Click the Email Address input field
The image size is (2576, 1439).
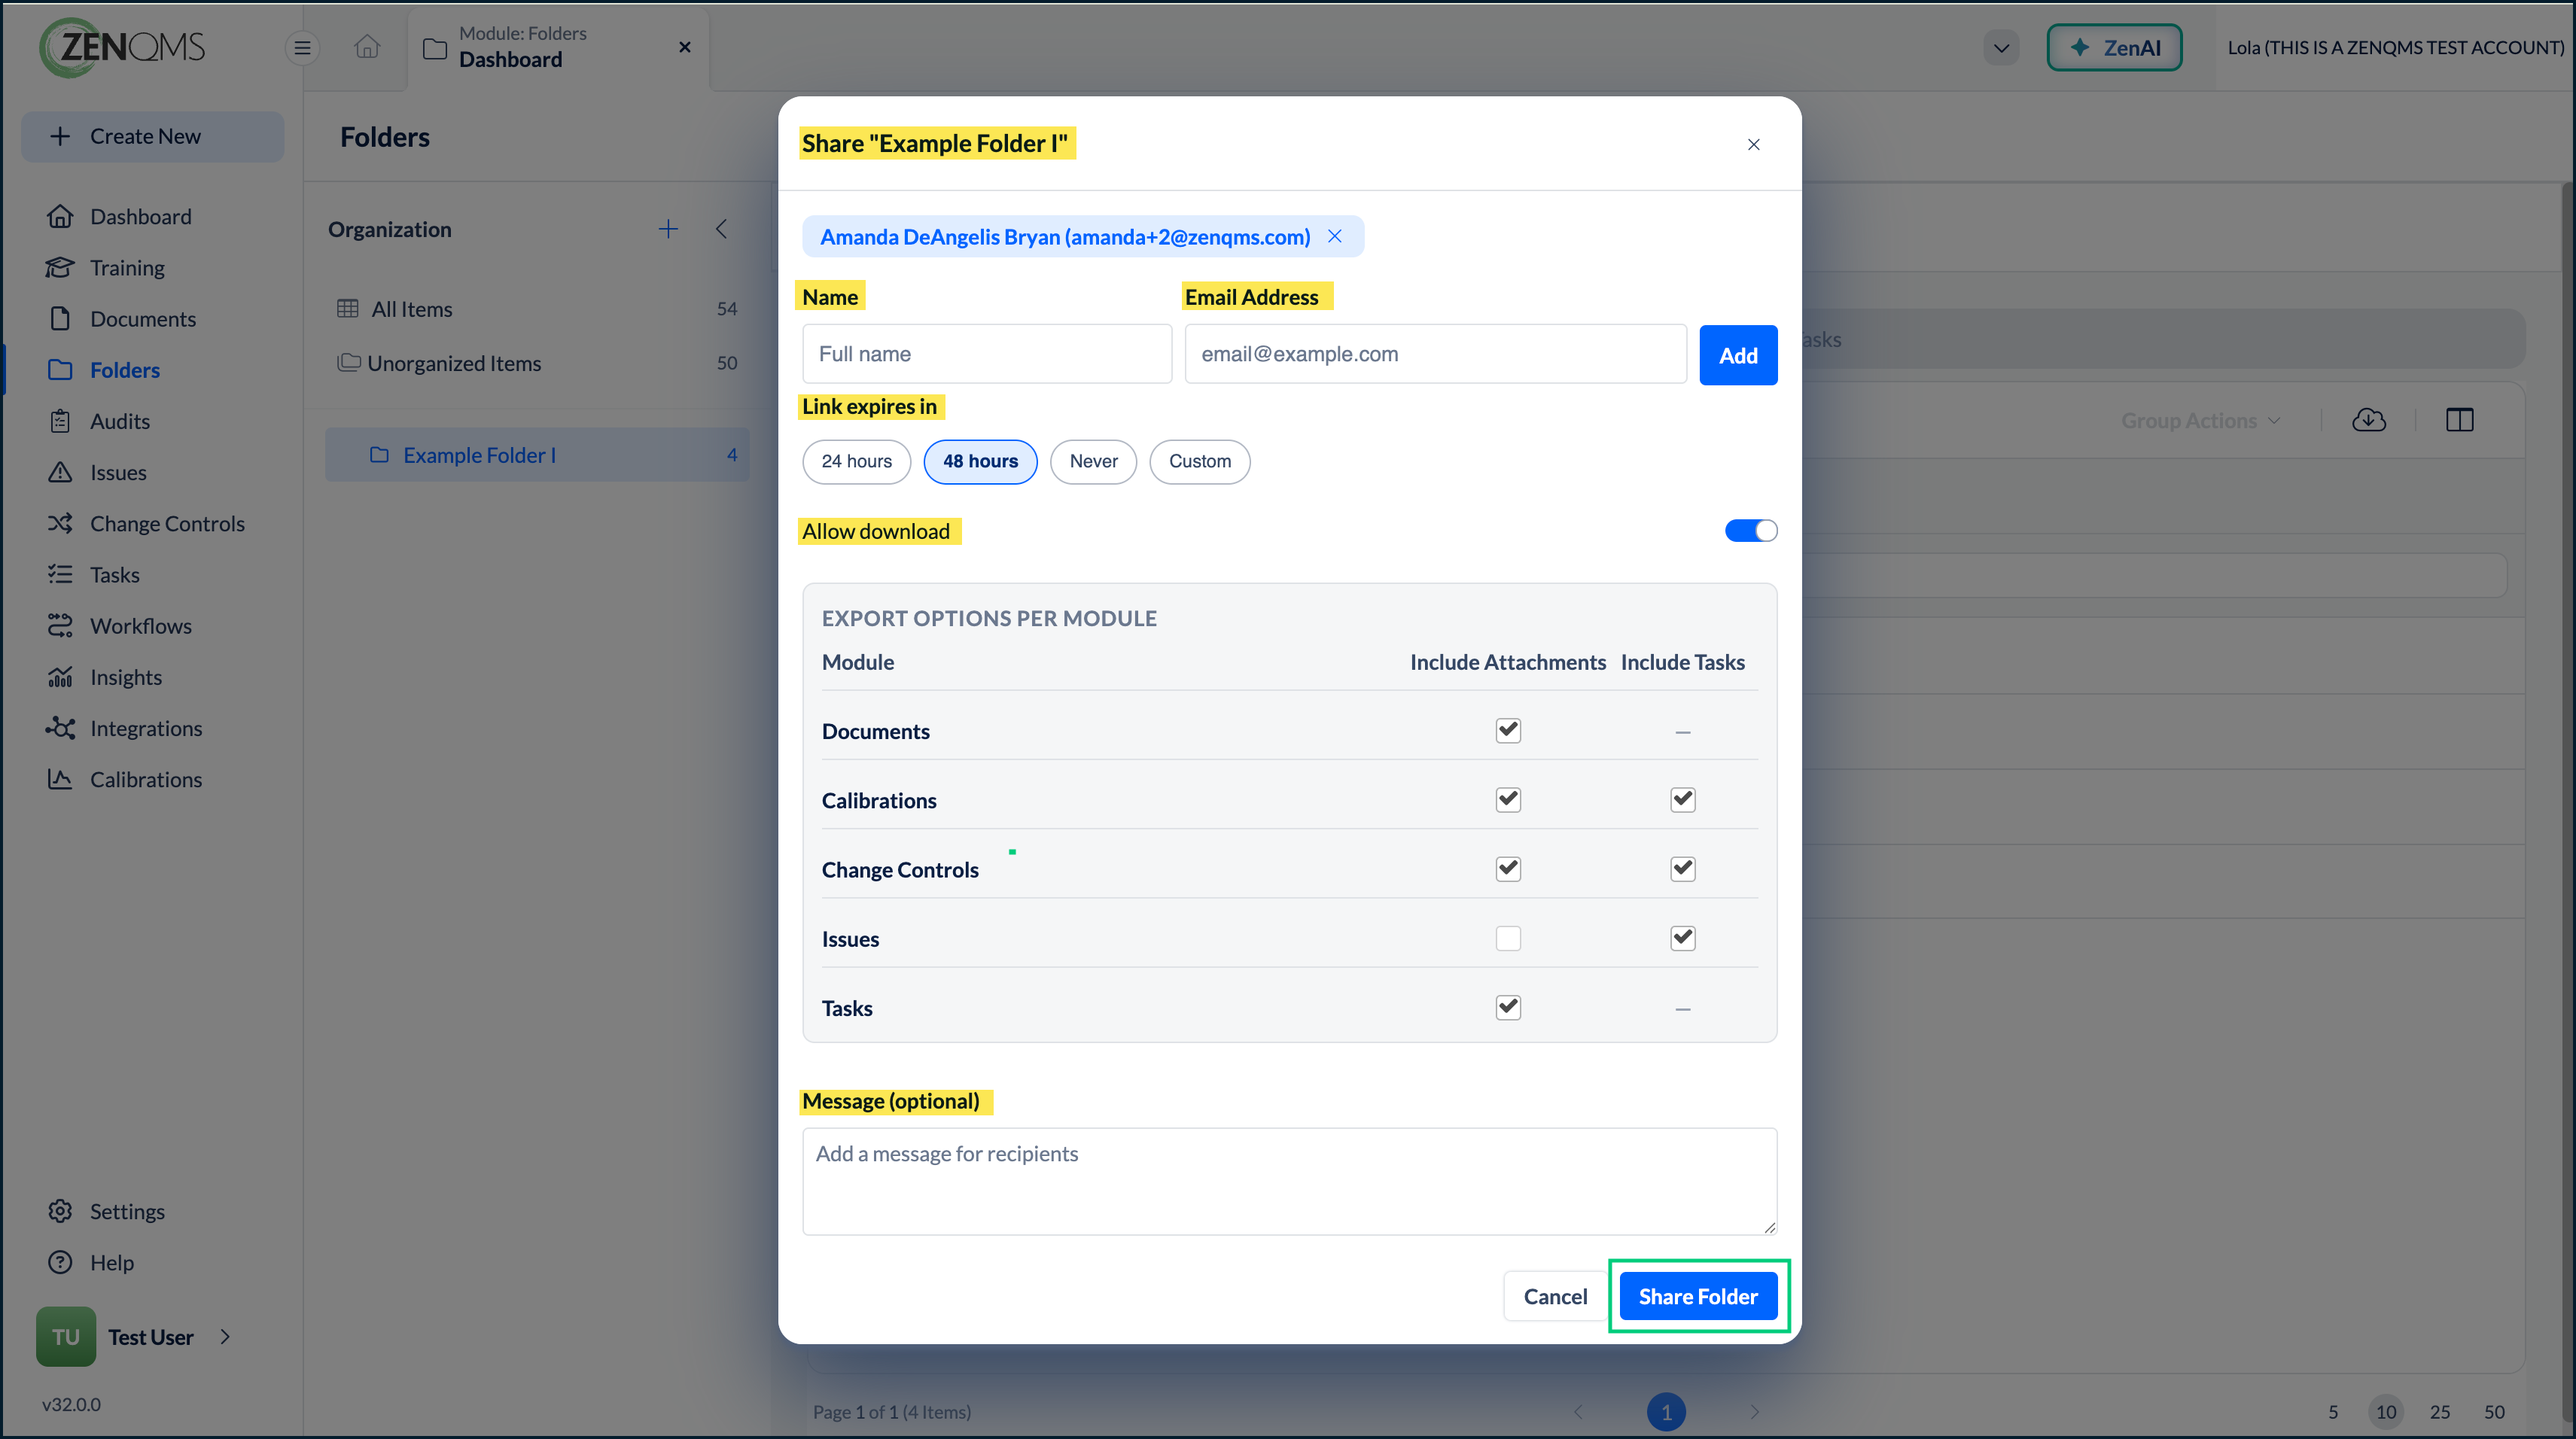point(1435,354)
